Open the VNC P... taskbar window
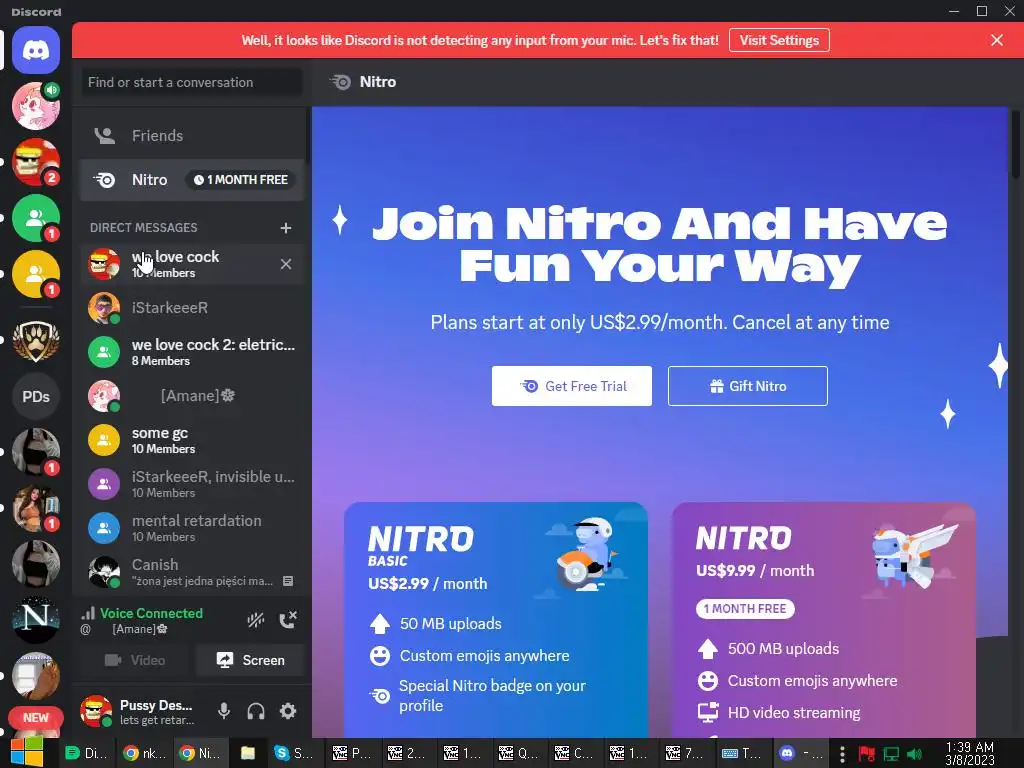 point(351,753)
